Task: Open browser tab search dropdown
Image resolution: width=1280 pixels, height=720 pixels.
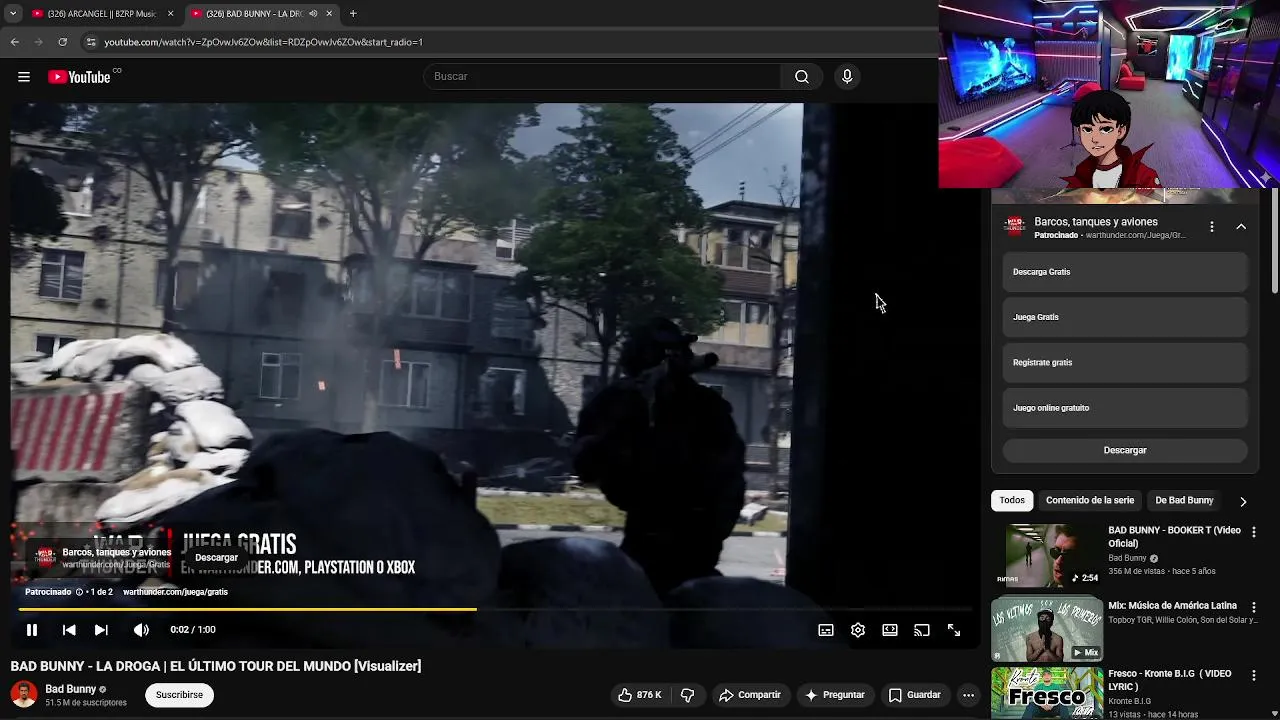Action: pyautogui.click(x=13, y=14)
